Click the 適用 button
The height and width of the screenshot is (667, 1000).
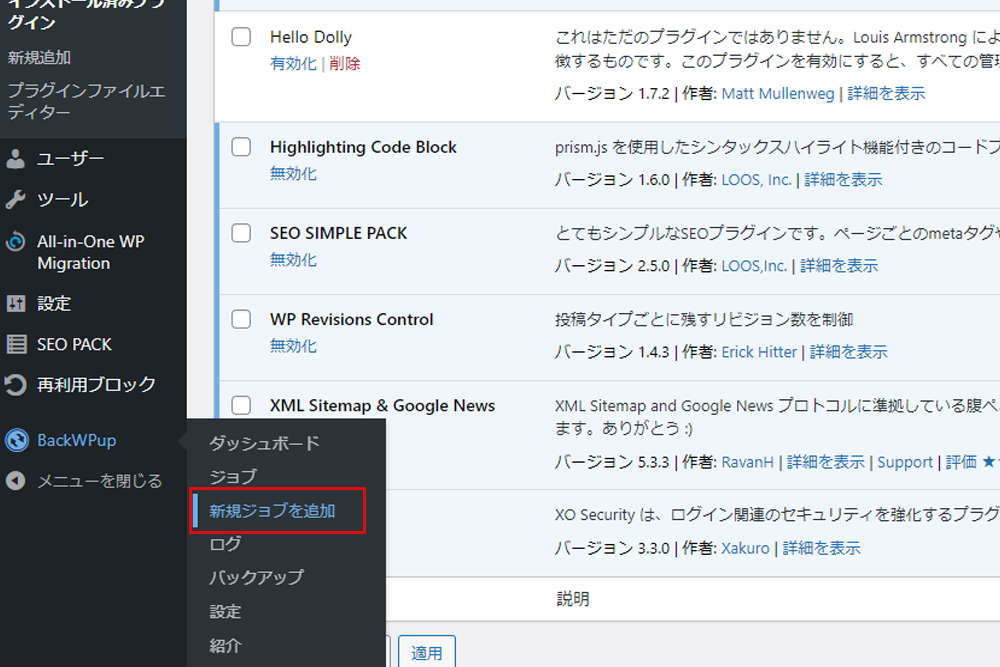coord(427,652)
